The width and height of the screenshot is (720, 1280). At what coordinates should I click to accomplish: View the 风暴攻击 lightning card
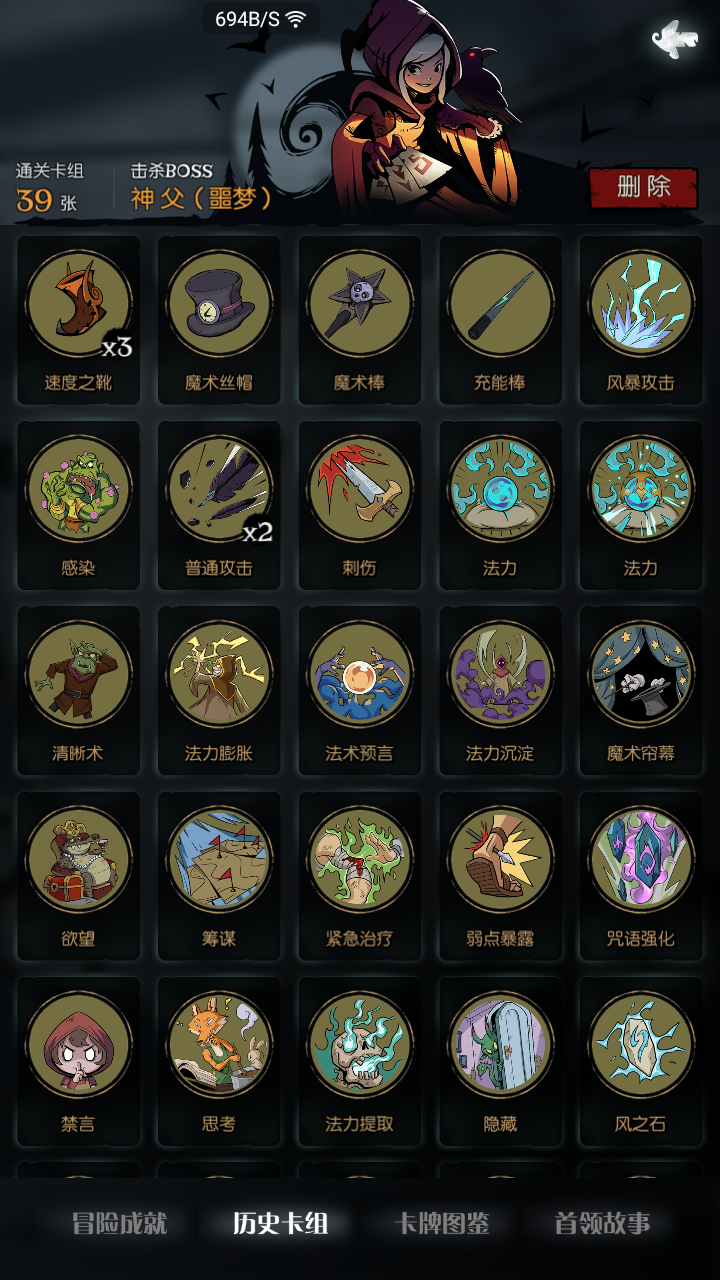pos(641,319)
